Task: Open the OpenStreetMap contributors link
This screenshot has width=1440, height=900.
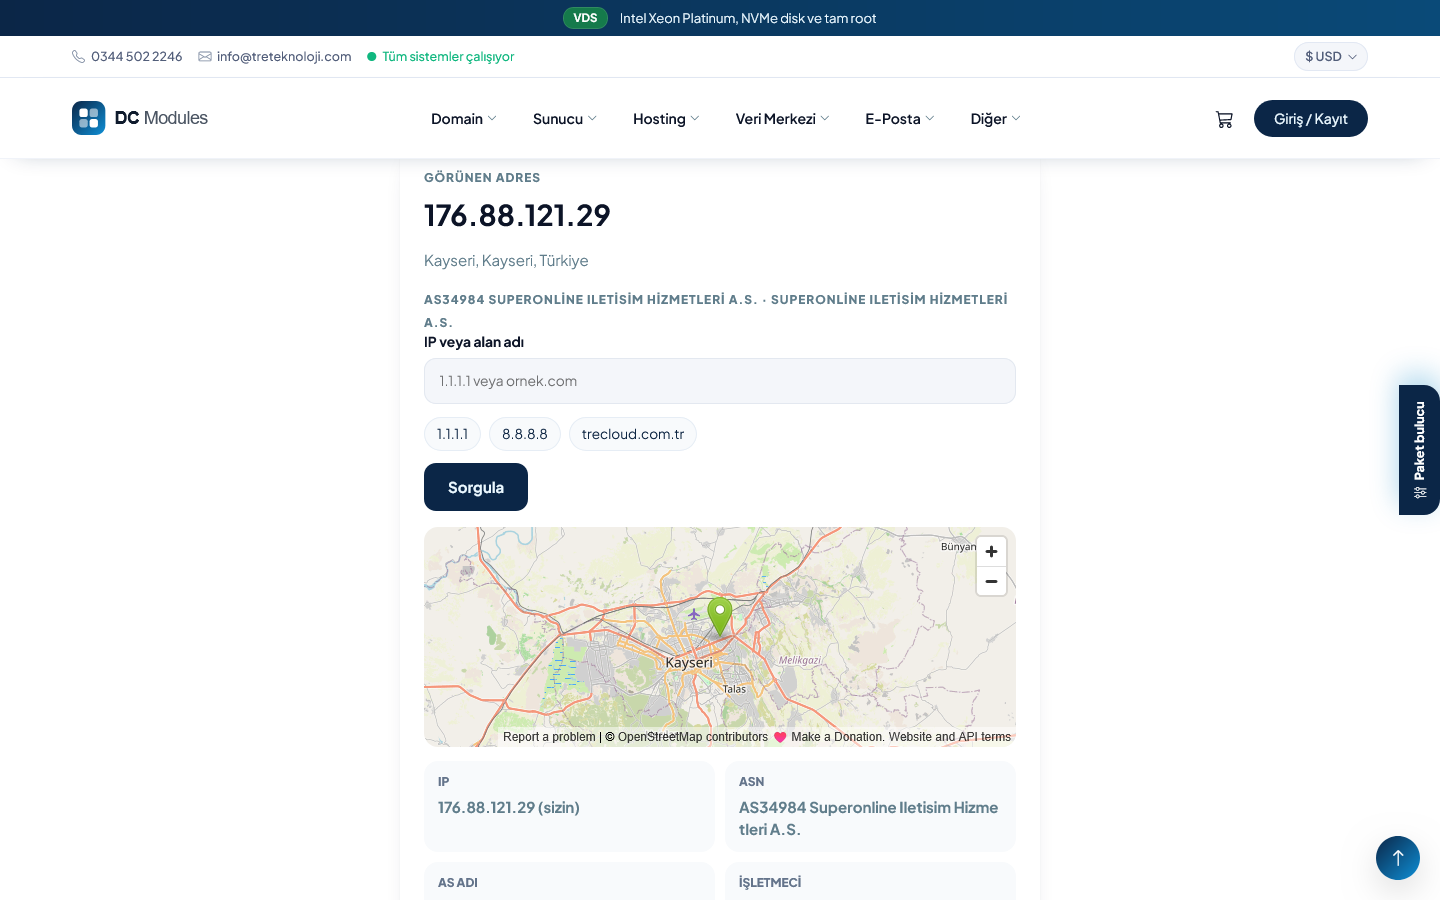Action: [693, 737]
